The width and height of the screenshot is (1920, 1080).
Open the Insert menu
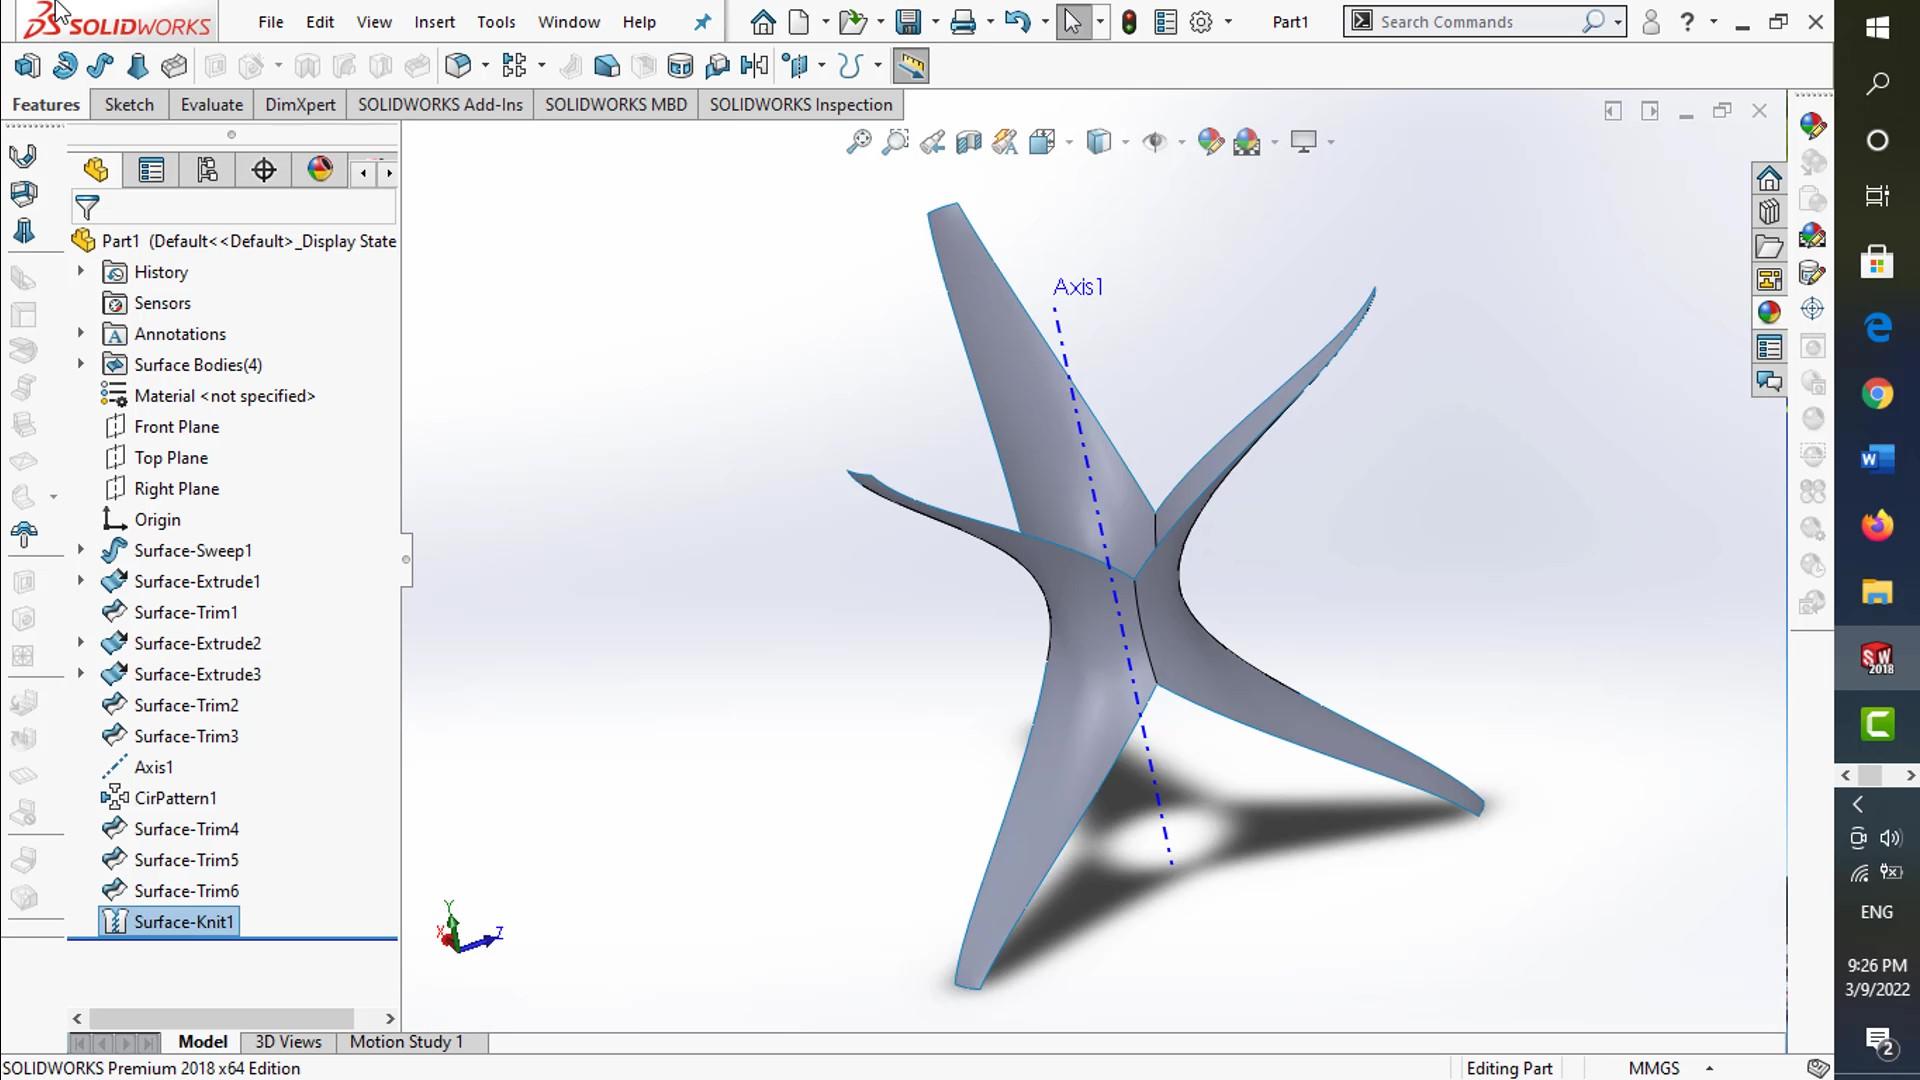[434, 22]
